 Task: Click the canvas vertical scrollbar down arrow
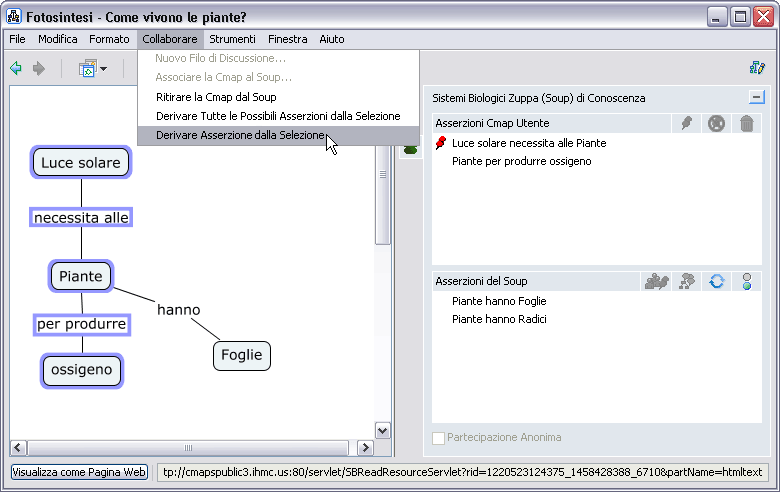pos(382,430)
